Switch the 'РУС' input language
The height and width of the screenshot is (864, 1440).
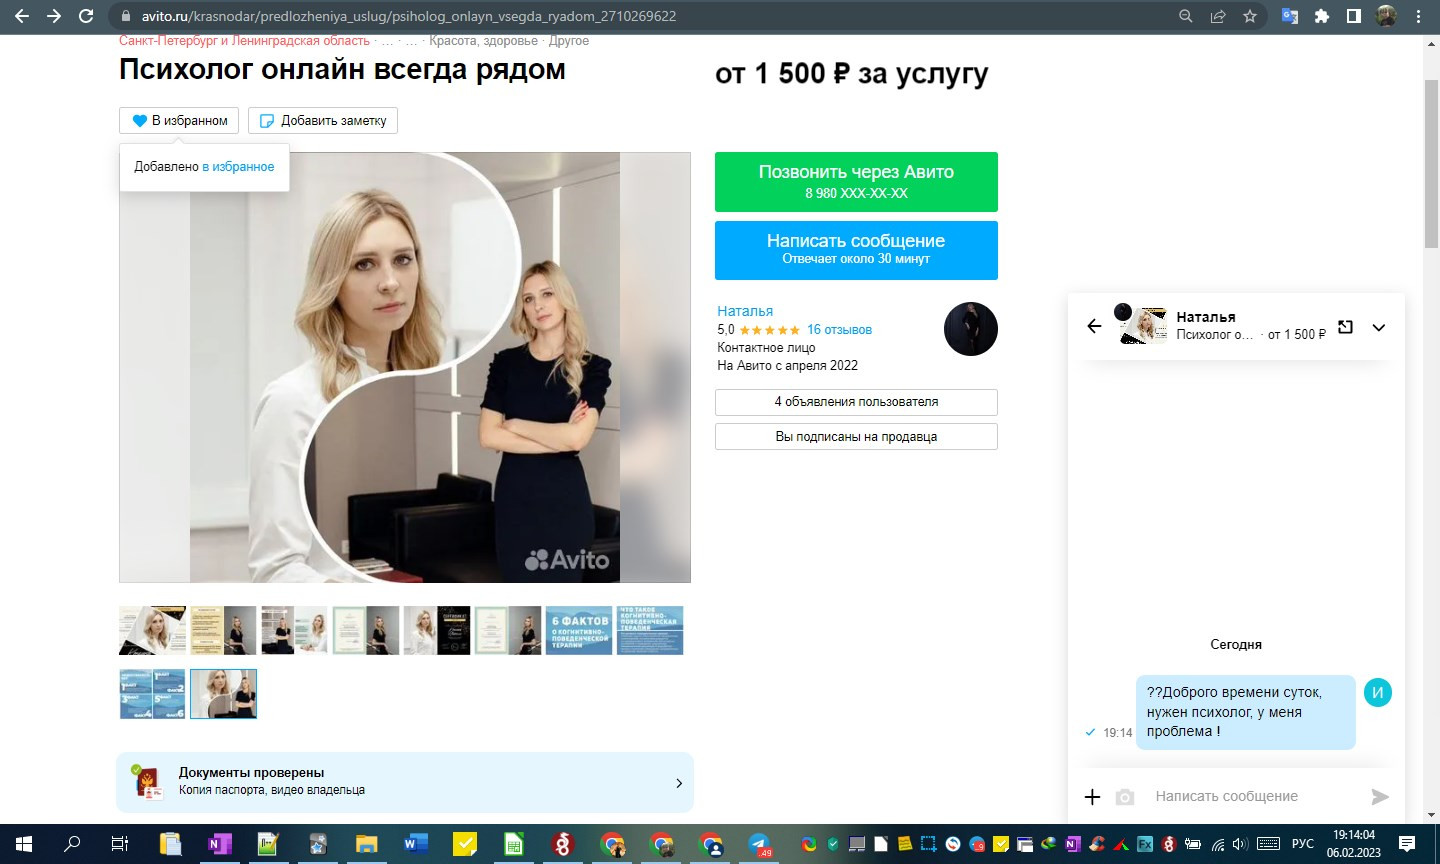click(1303, 844)
